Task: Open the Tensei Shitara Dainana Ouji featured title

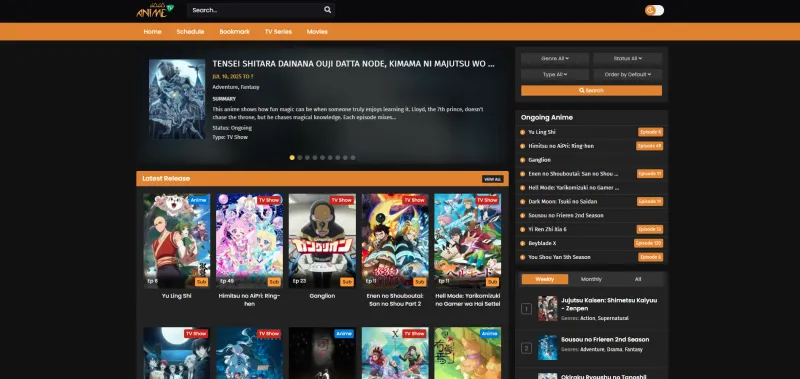Action: (354, 64)
